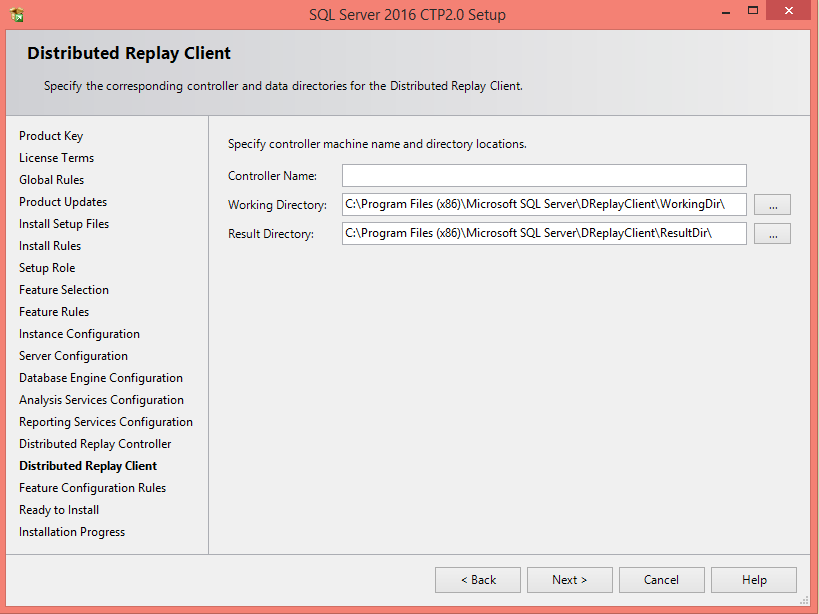Focus the Result Directory path field
This screenshot has height=614, width=819.
[x=544, y=233]
